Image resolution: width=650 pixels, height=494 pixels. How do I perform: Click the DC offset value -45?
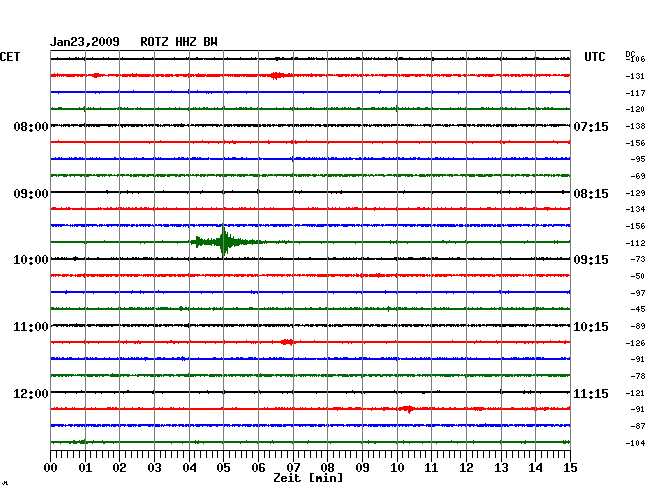click(x=637, y=309)
